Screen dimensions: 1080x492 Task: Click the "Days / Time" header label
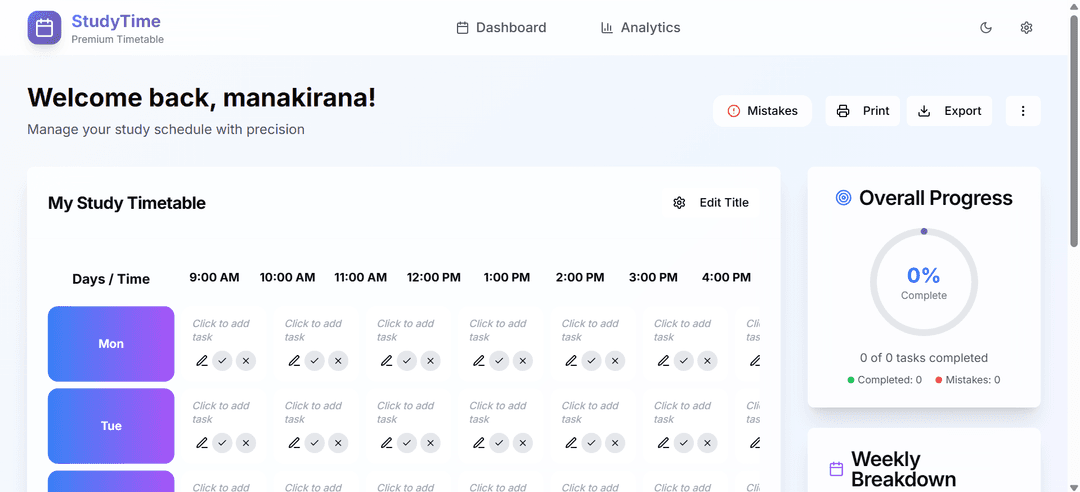point(111,279)
